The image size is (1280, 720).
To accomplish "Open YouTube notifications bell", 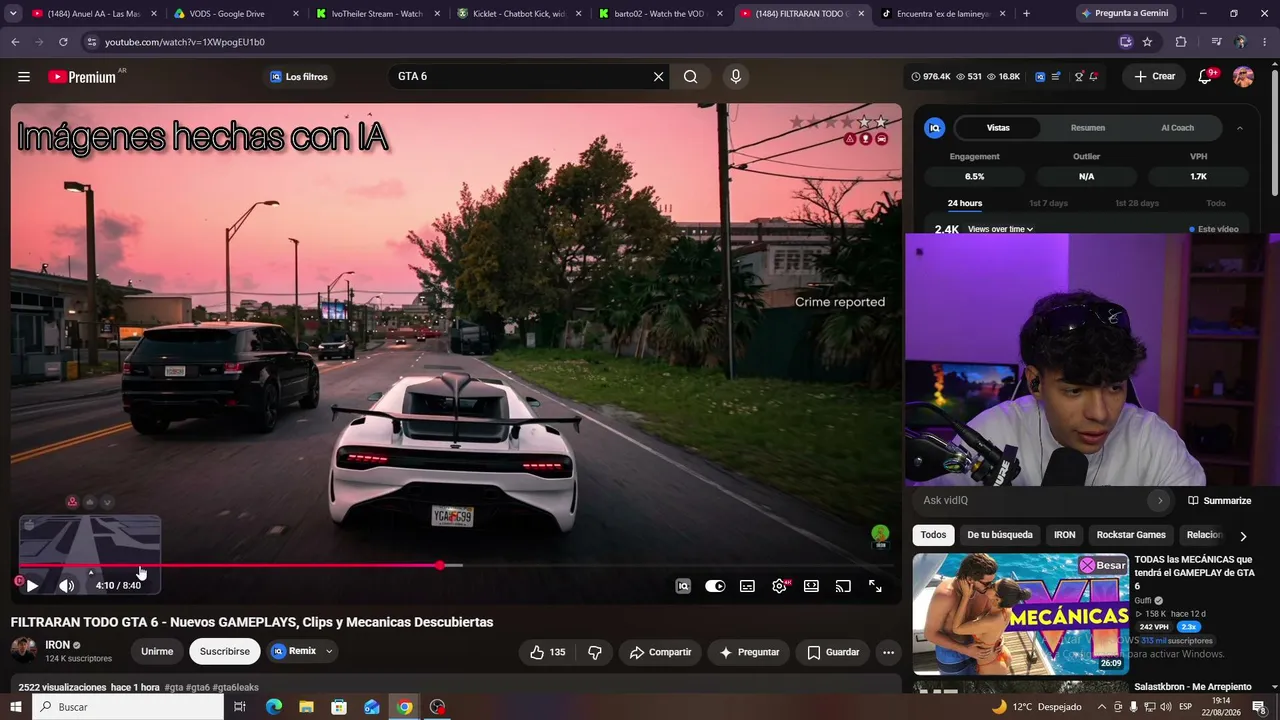I will coord(1206,77).
